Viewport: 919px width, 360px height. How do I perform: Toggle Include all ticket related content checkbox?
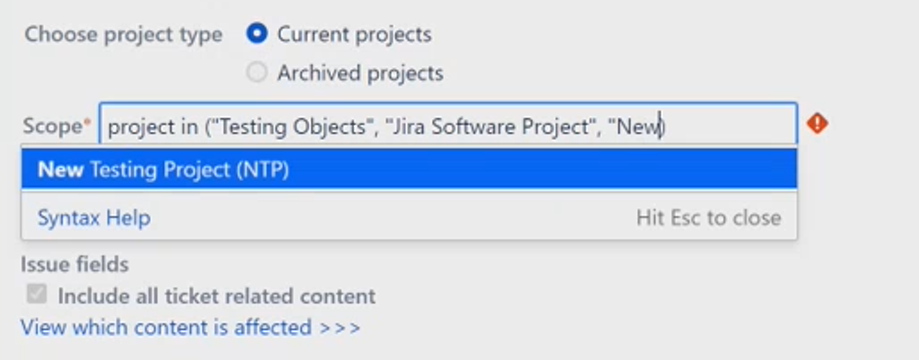(36, 294)
